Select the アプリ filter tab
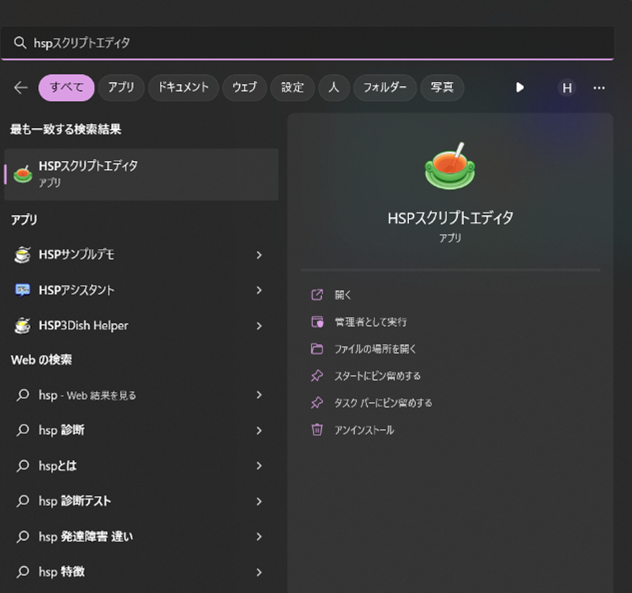632x593 pixels. pos(121,88)
